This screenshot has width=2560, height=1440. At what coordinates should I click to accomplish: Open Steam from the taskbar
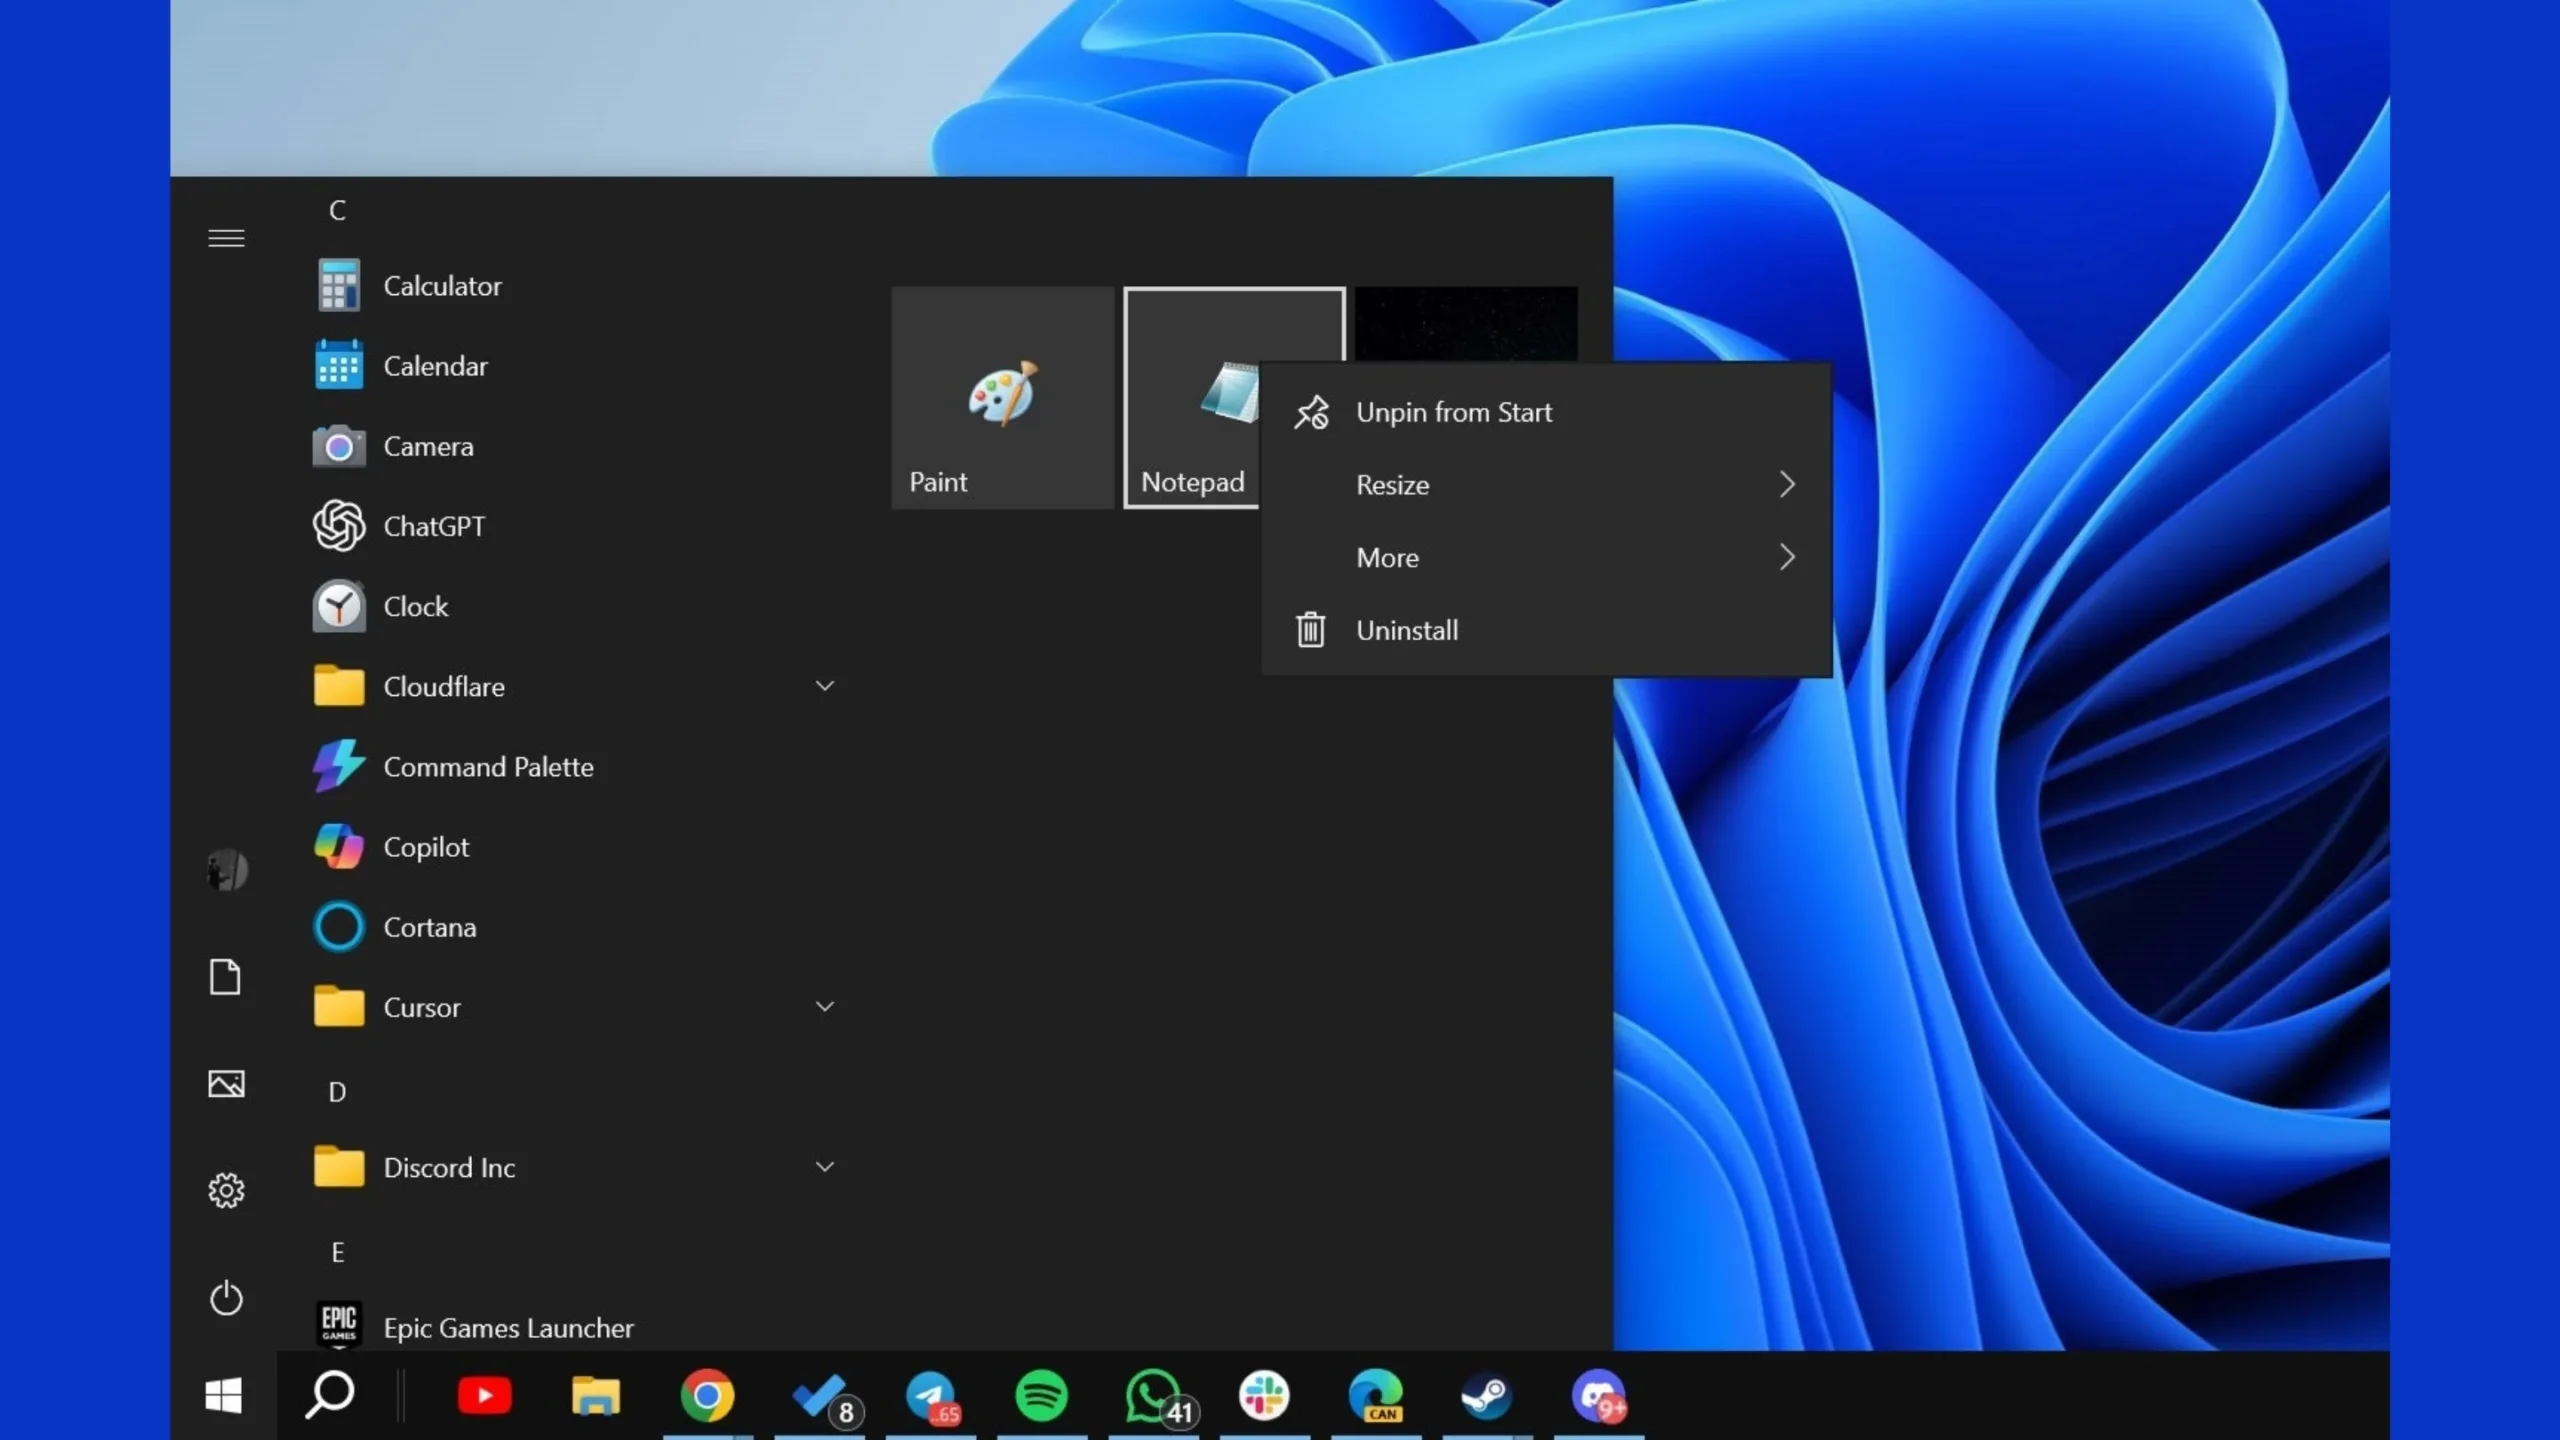pyautogui.click(x=1486, y=1396)
